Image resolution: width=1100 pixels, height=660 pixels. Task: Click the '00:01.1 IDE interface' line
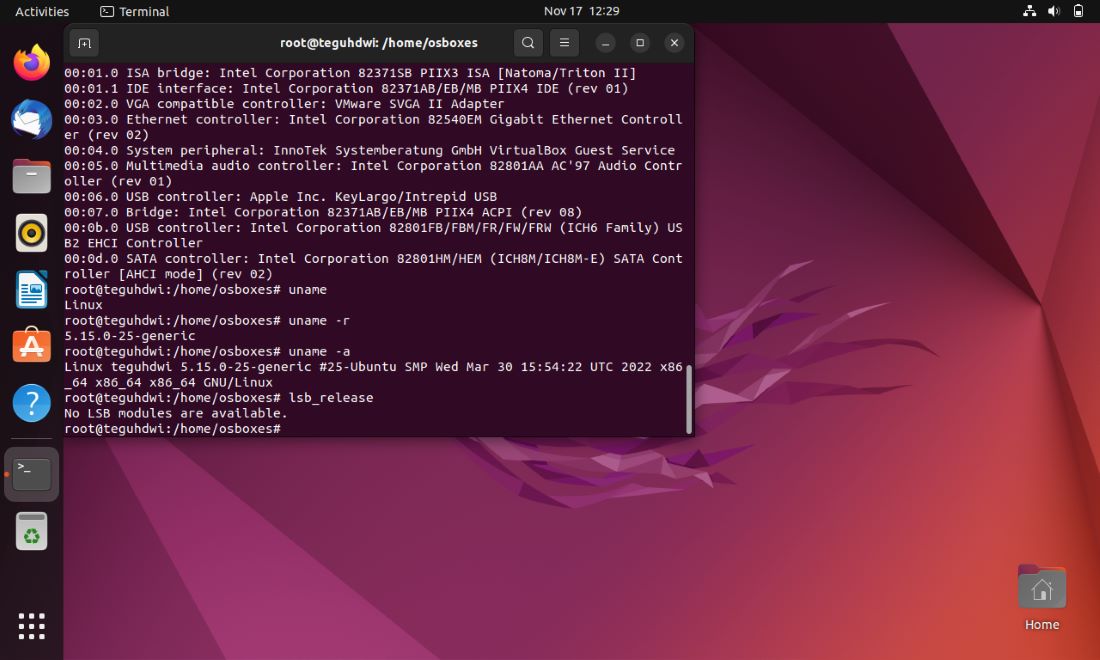coord(346,88)
